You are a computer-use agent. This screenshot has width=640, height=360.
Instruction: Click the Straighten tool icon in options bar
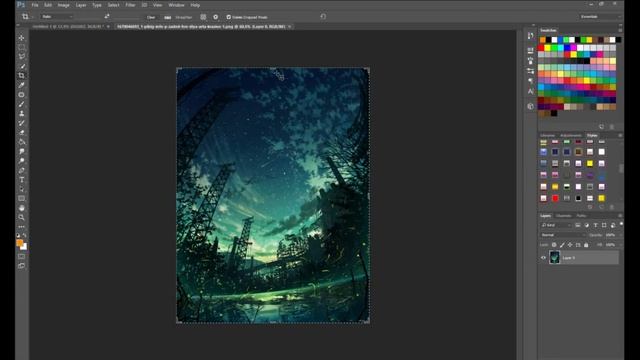(x=168, y=17)
